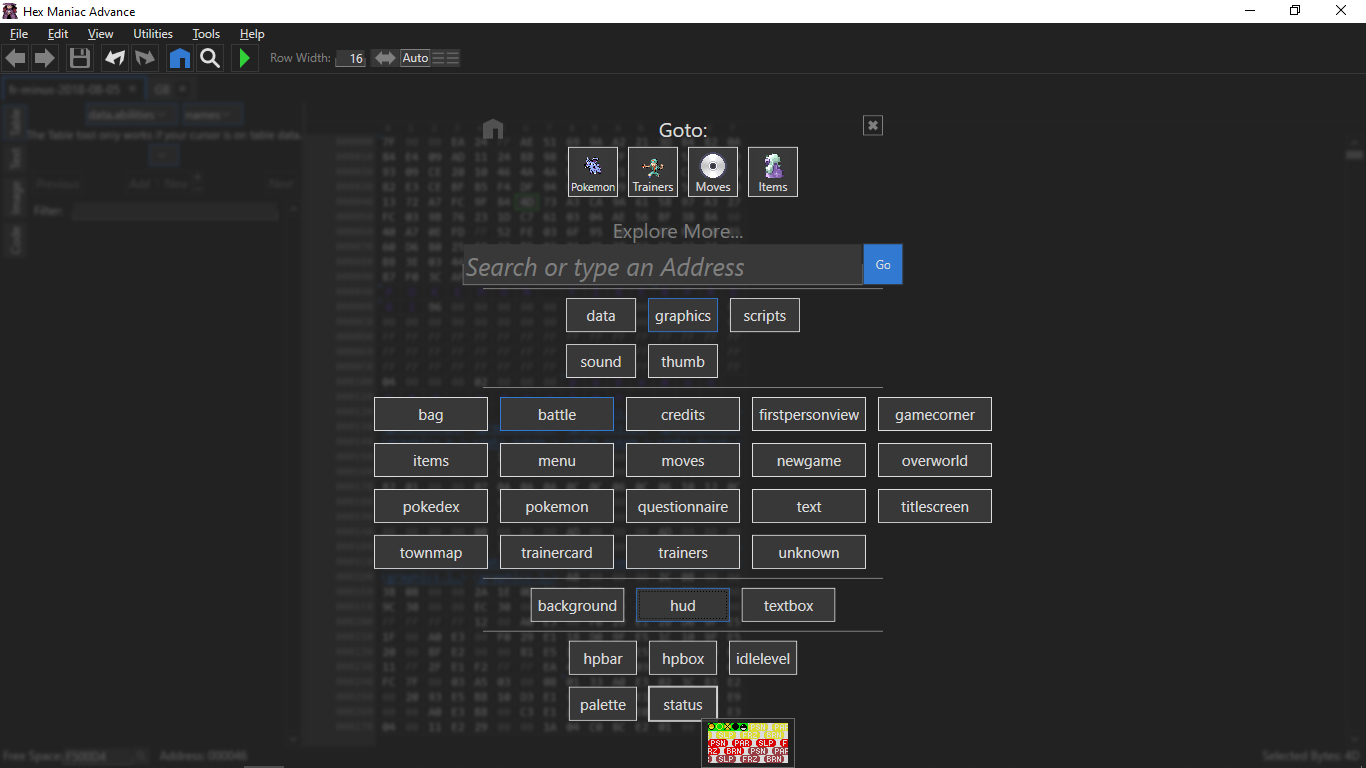Viewport: 1366px width, 768px height.
Task: Open the Moves disc shortcut
Action: point(713,172)
